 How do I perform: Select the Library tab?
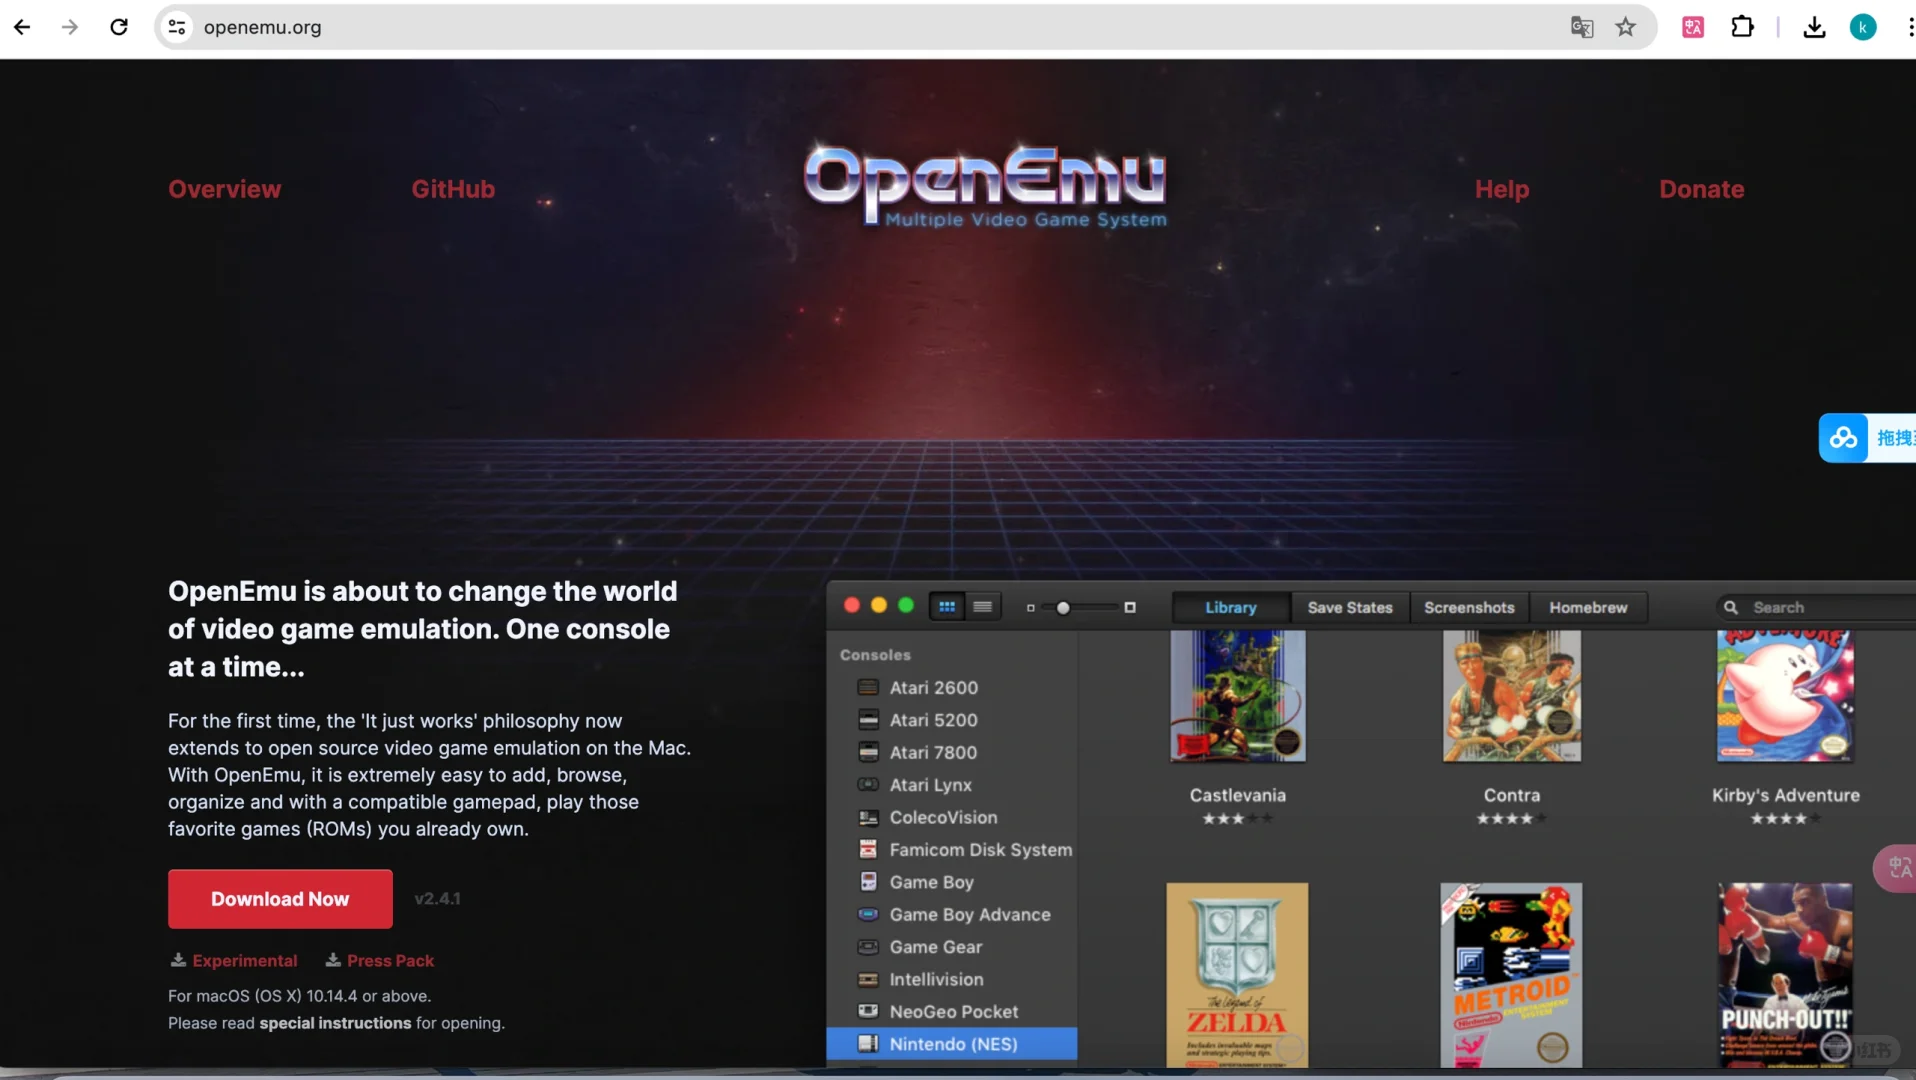(1230, 607)
